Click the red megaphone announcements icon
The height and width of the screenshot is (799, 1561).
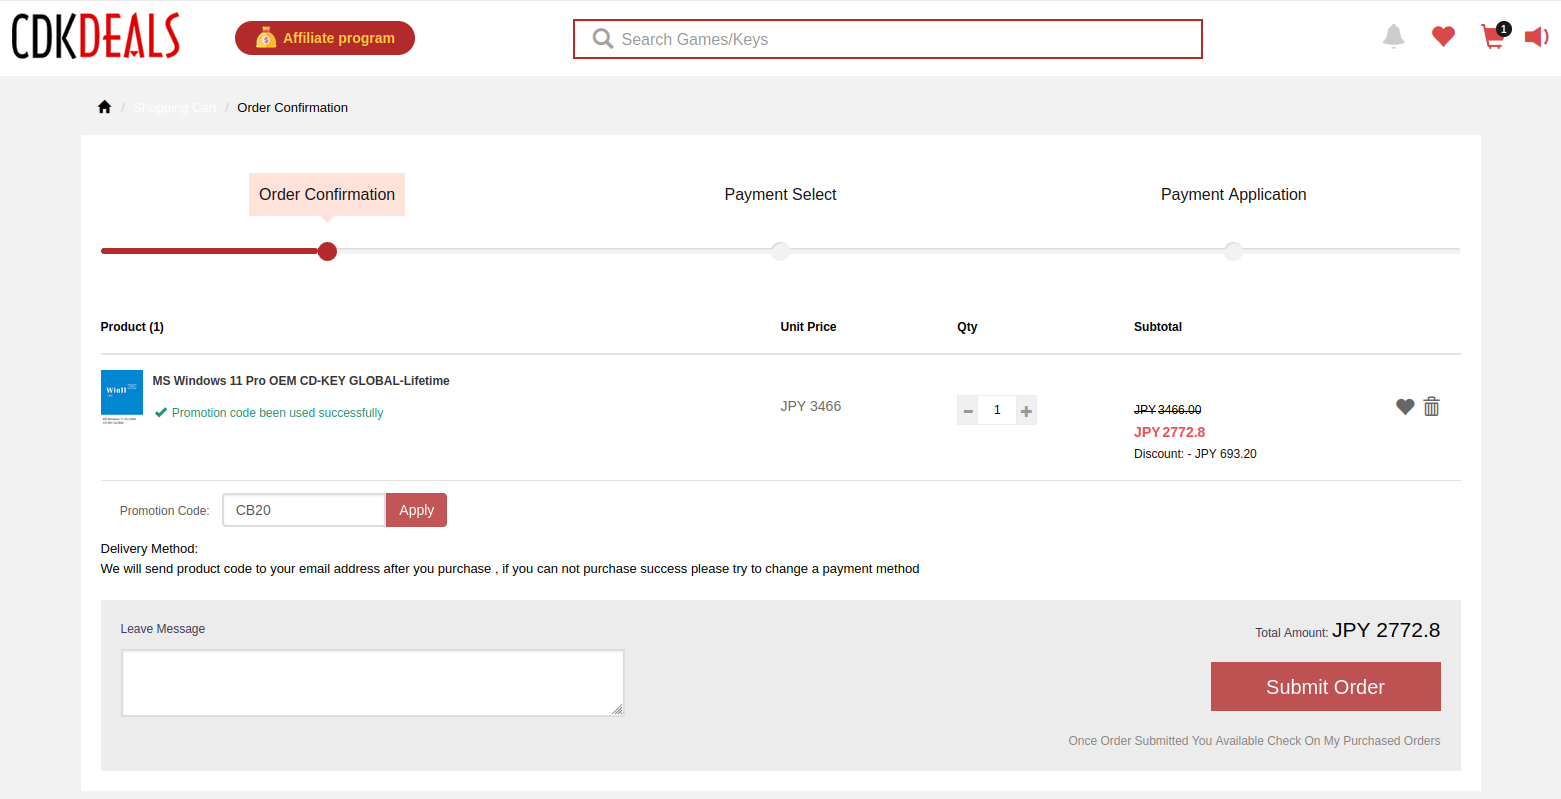click(1536, 37)
